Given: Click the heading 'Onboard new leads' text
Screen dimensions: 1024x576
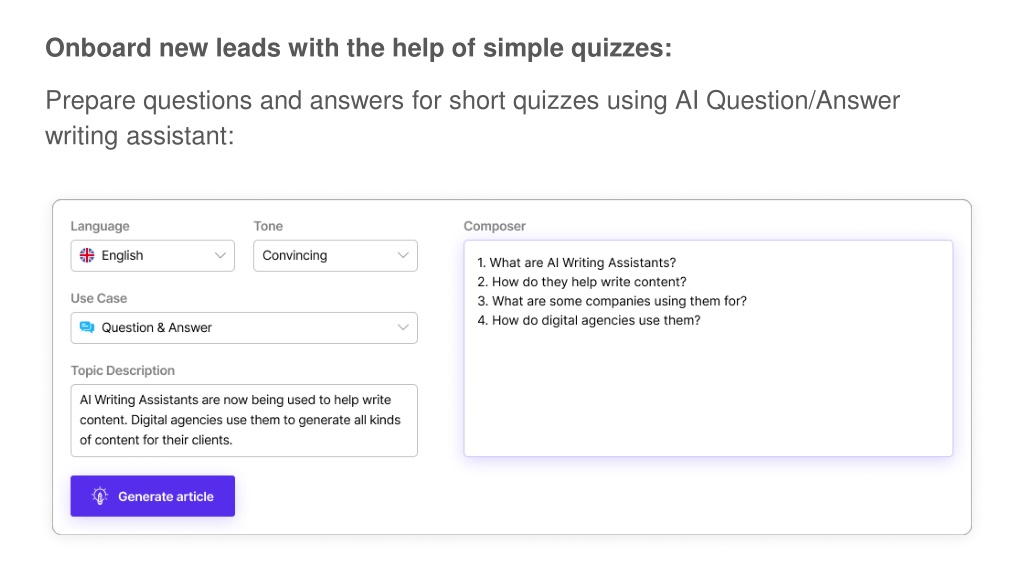Looking at the screenshot, I should point(359,48).
